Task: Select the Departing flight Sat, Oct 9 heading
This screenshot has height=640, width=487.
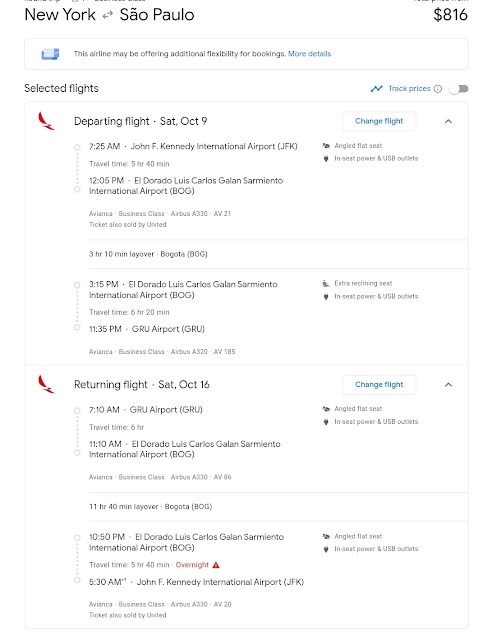Action: (x=140, y=121)
